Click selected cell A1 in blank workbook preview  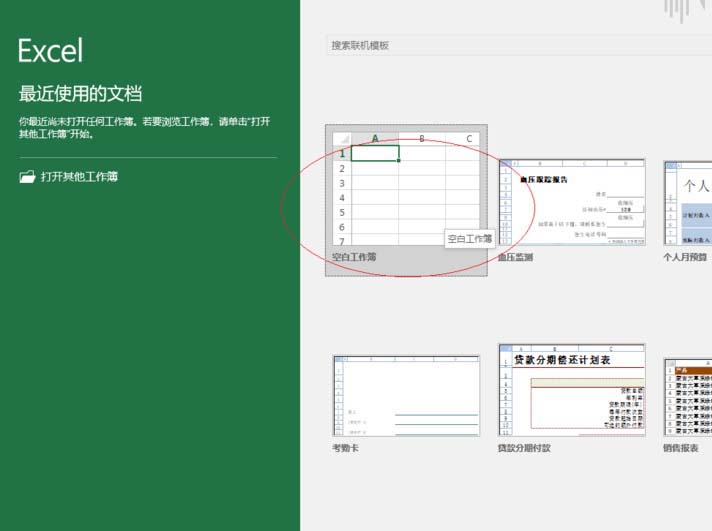375,153
